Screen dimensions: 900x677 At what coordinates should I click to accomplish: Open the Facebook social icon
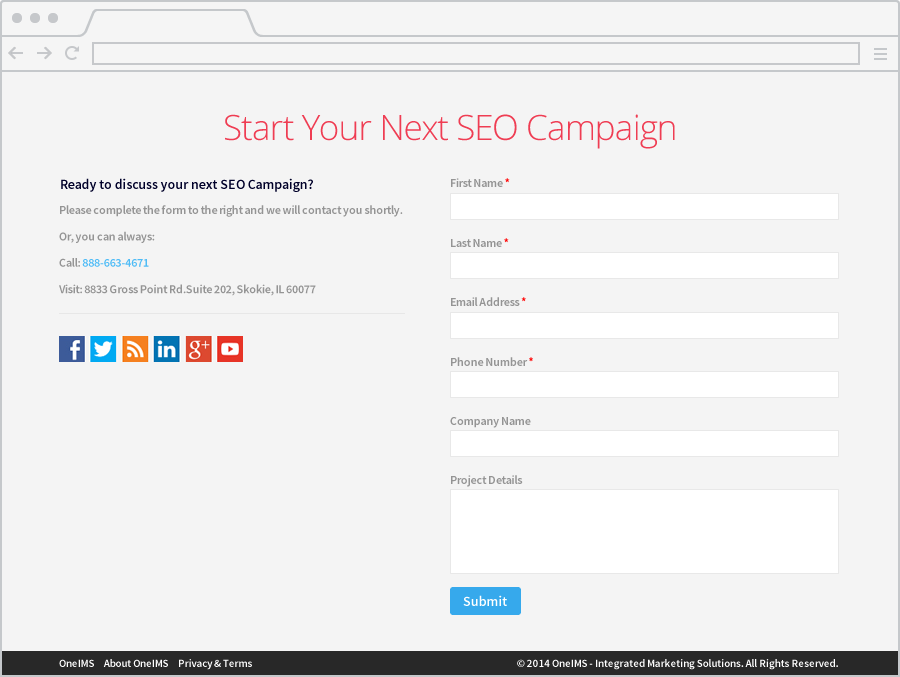tap(72, 349)
